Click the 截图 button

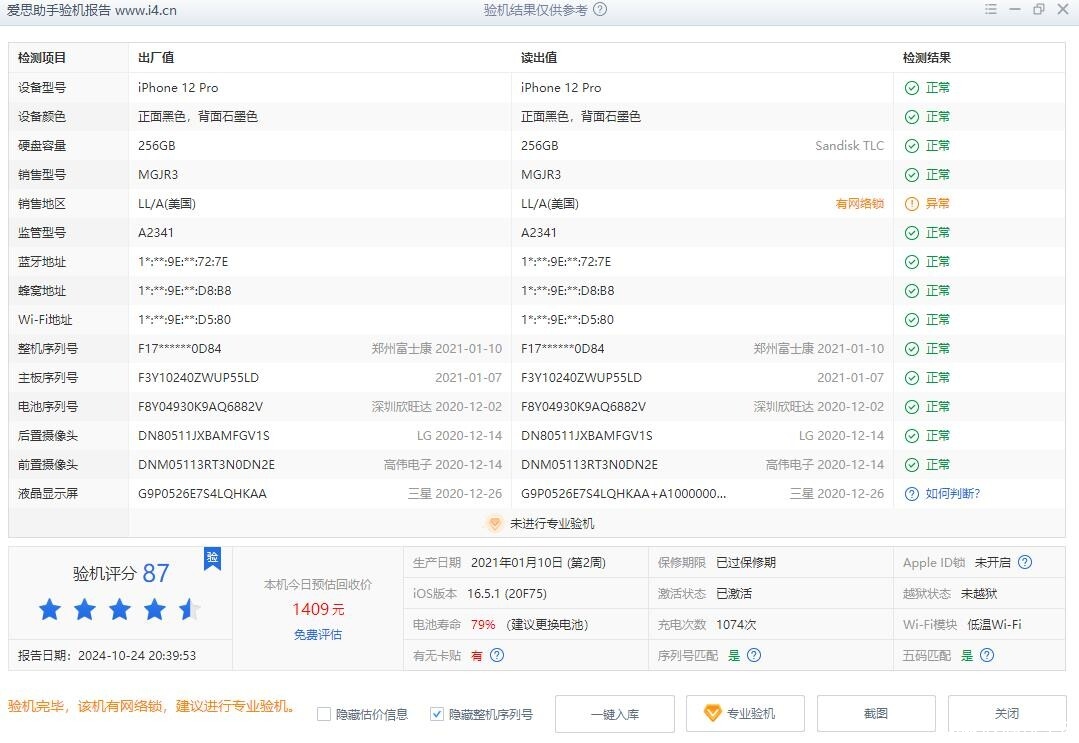point(876,714)
